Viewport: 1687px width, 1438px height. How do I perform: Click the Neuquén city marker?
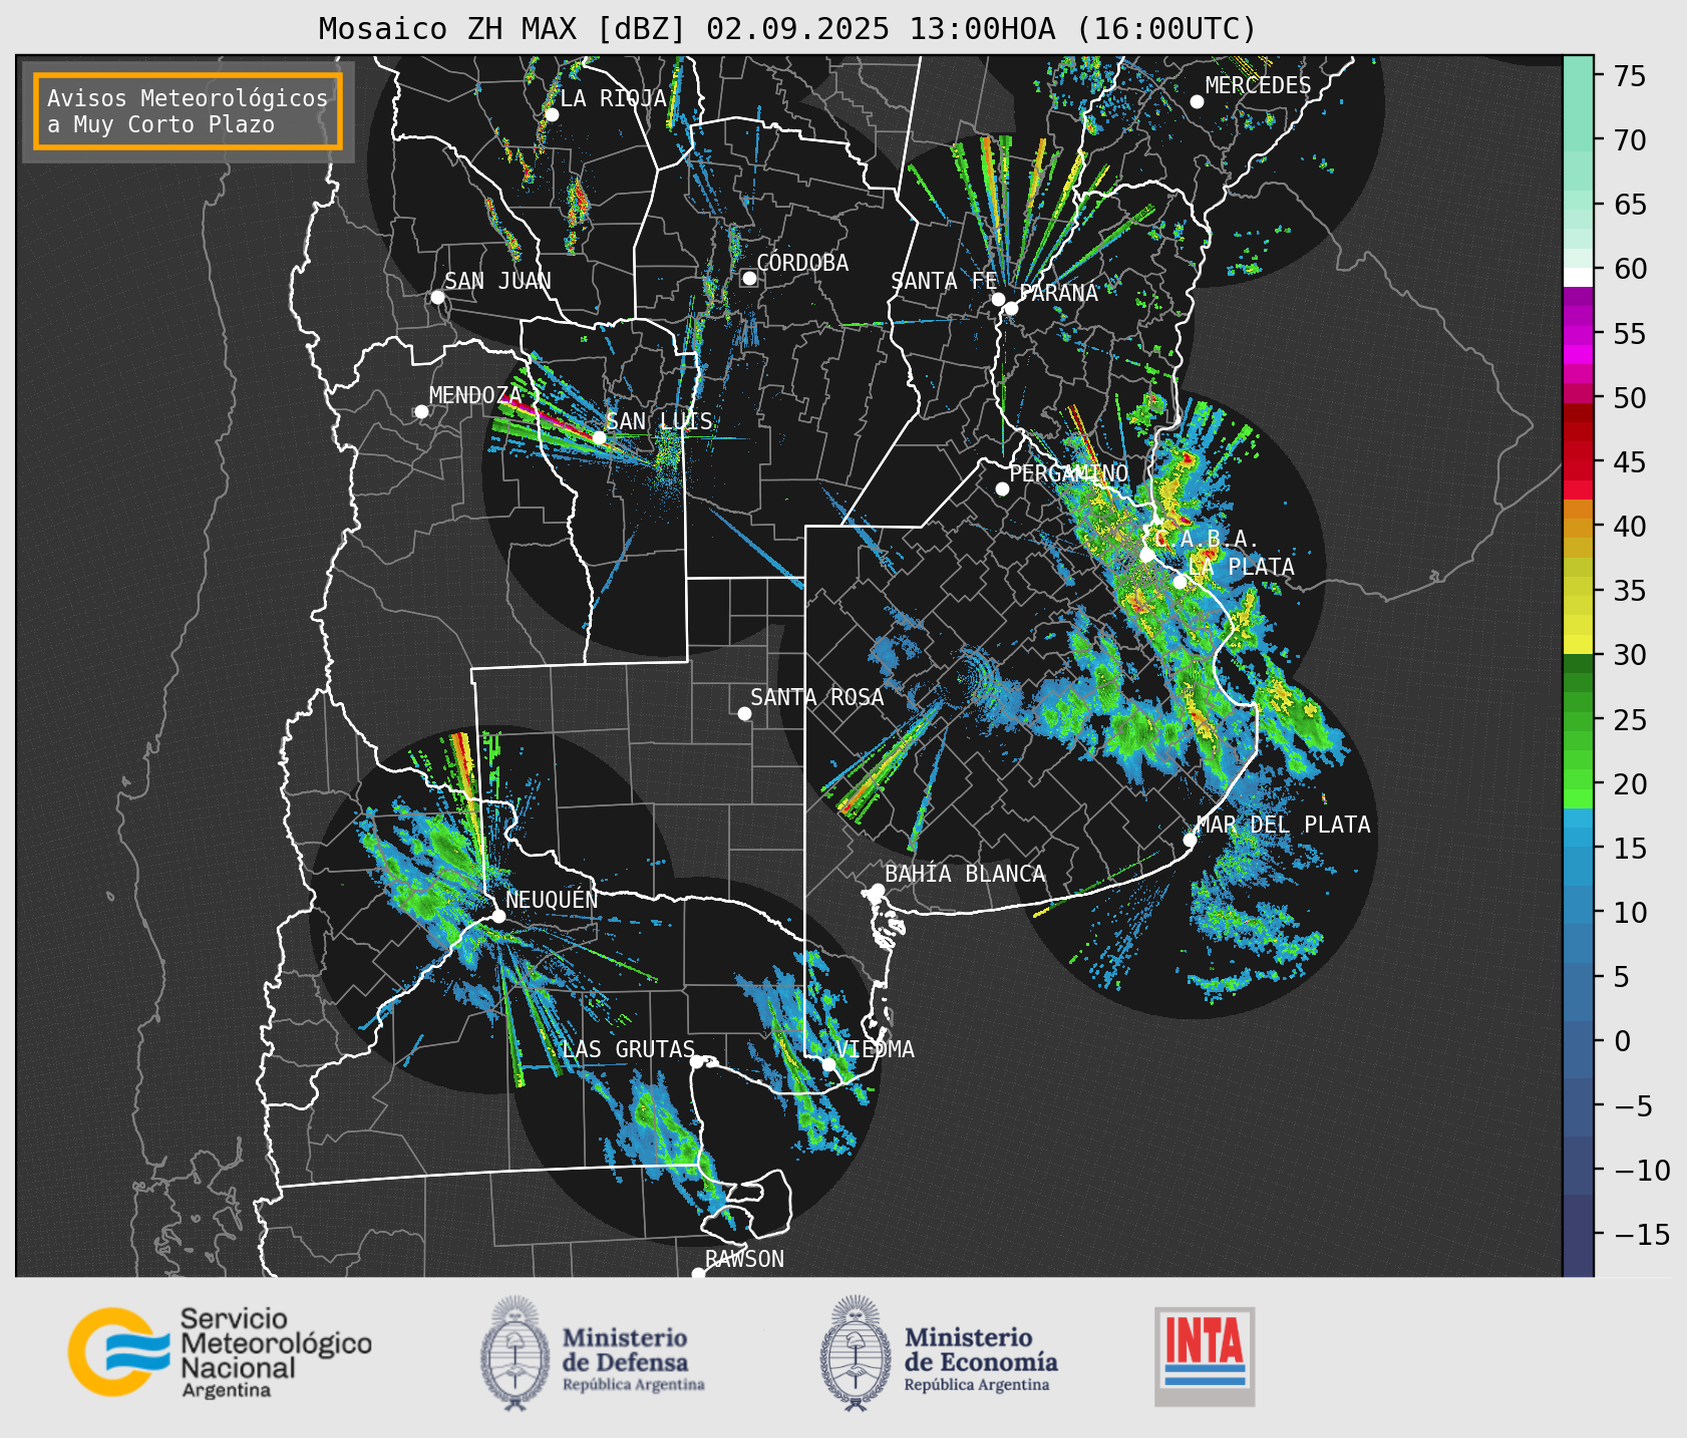[498, 916]
